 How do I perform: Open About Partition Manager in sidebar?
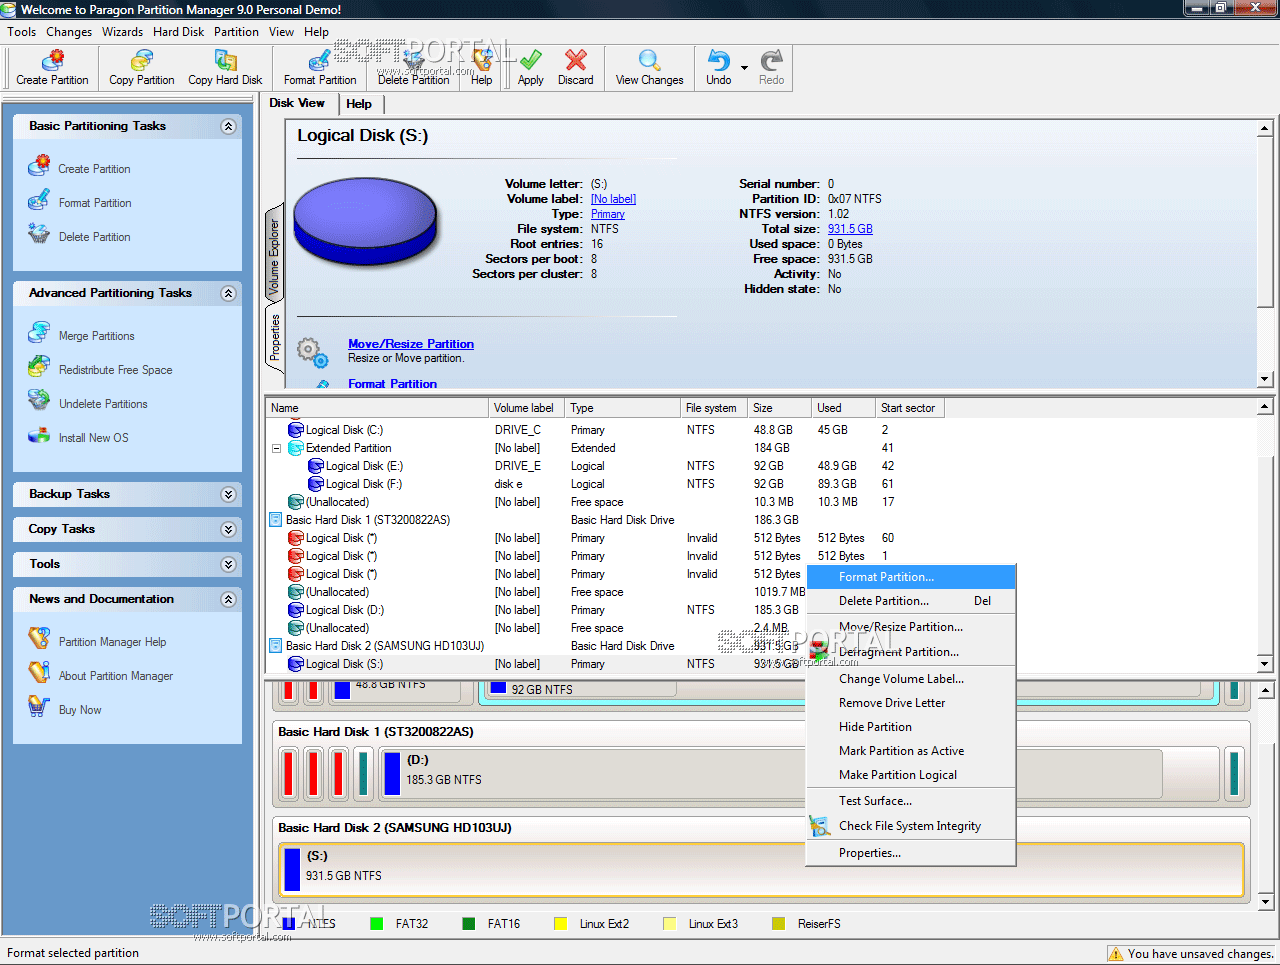pyautogui.click(x=115, y=676)
